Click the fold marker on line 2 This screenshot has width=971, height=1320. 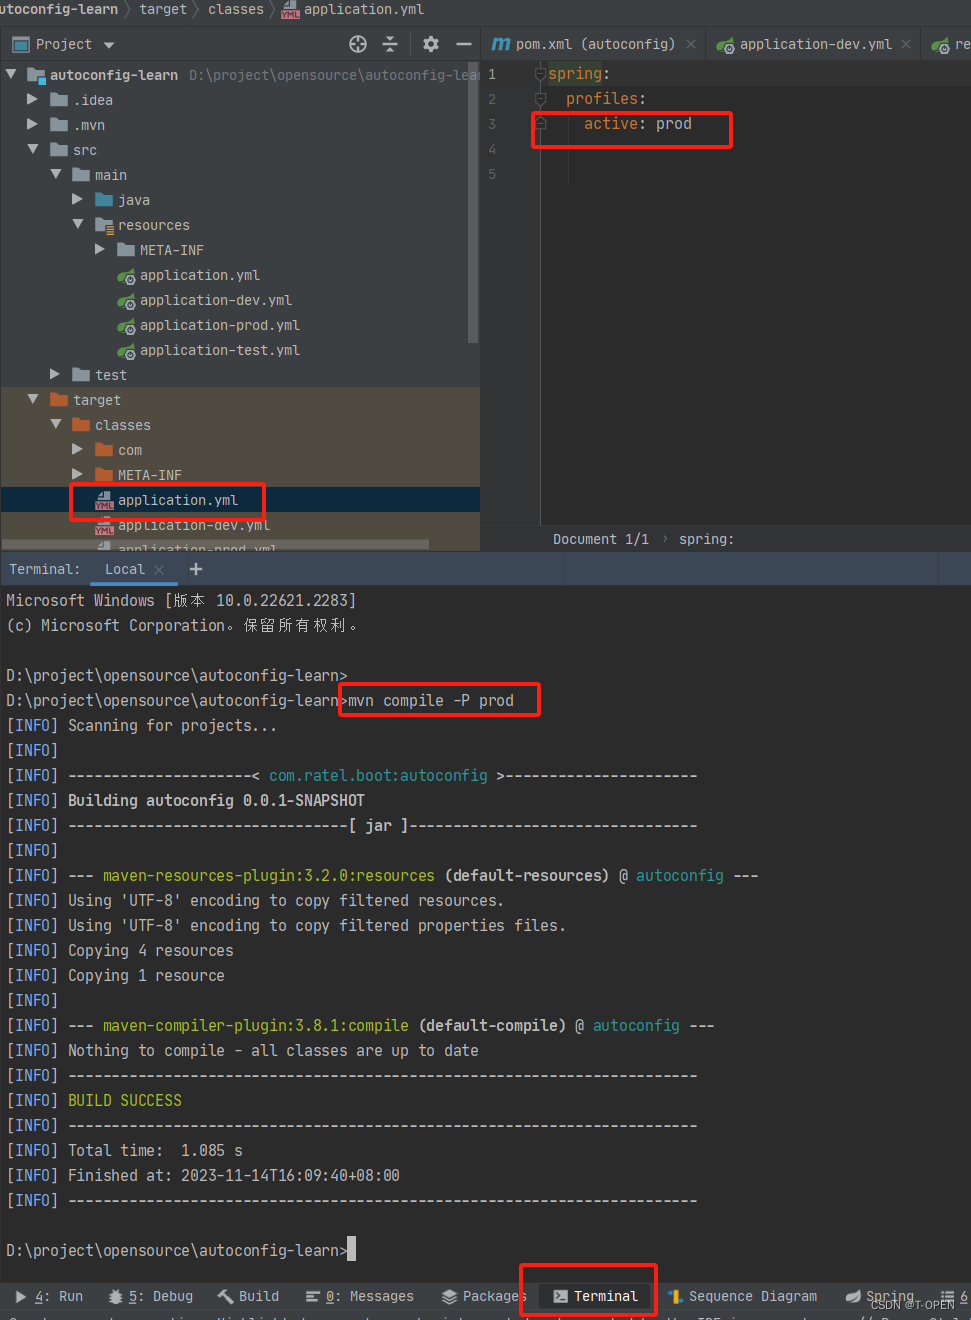click(x=540, y=99)
